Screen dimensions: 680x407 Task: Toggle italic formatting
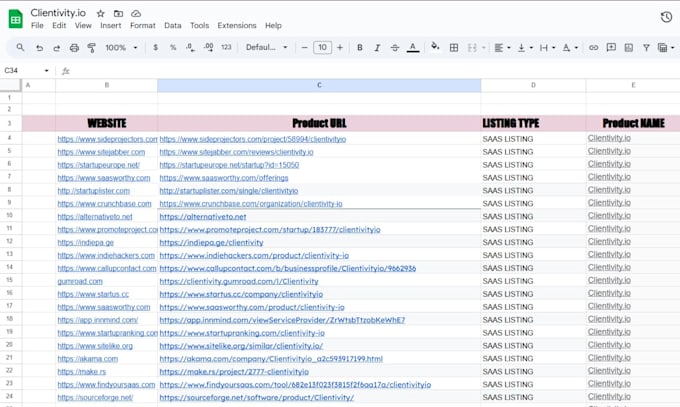pyautogui.click(x=377, y=47)
